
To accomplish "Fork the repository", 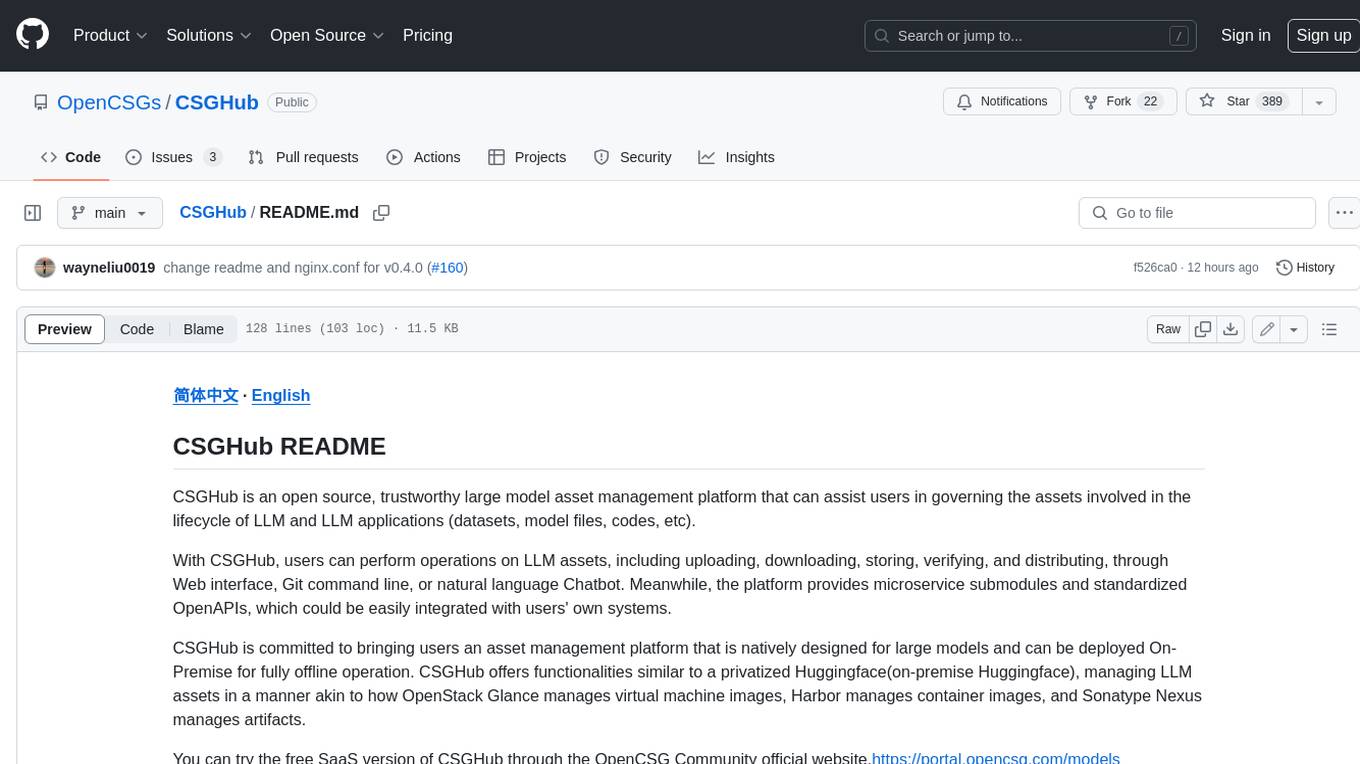I will pos(1124,102).
